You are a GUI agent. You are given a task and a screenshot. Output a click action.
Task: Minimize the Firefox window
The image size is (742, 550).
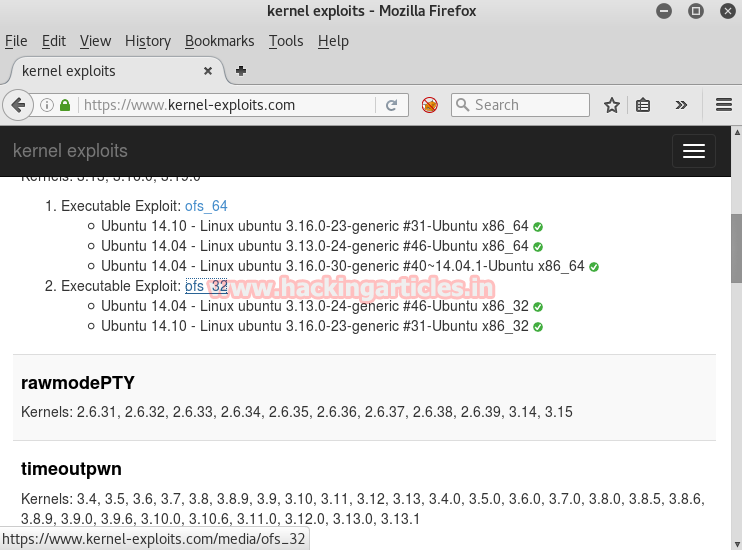pos(664,11)
